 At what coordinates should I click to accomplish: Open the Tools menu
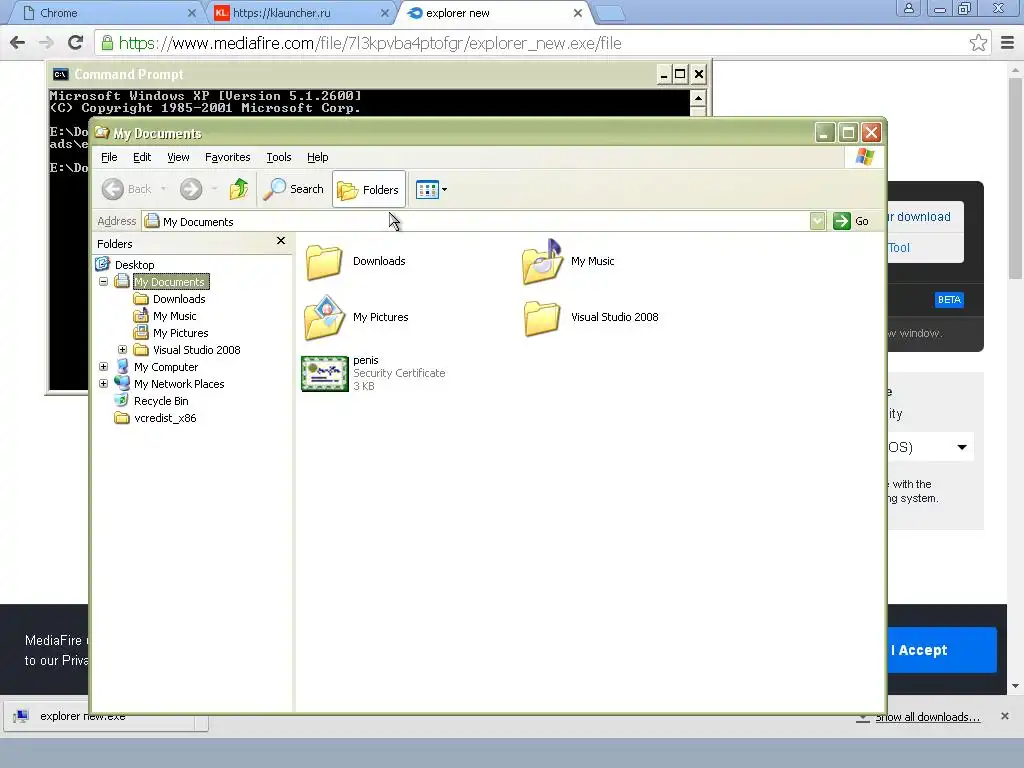click(279, 157)
